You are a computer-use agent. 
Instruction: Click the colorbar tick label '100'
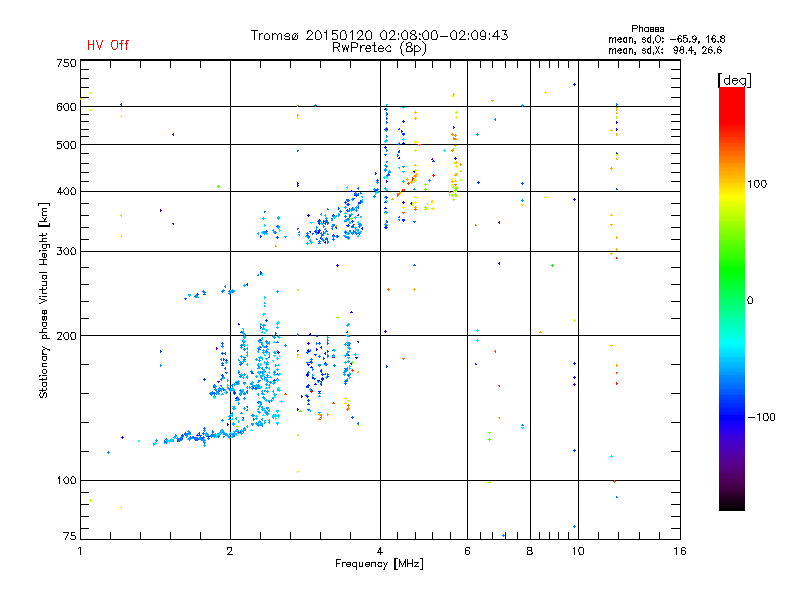[757, 184]
